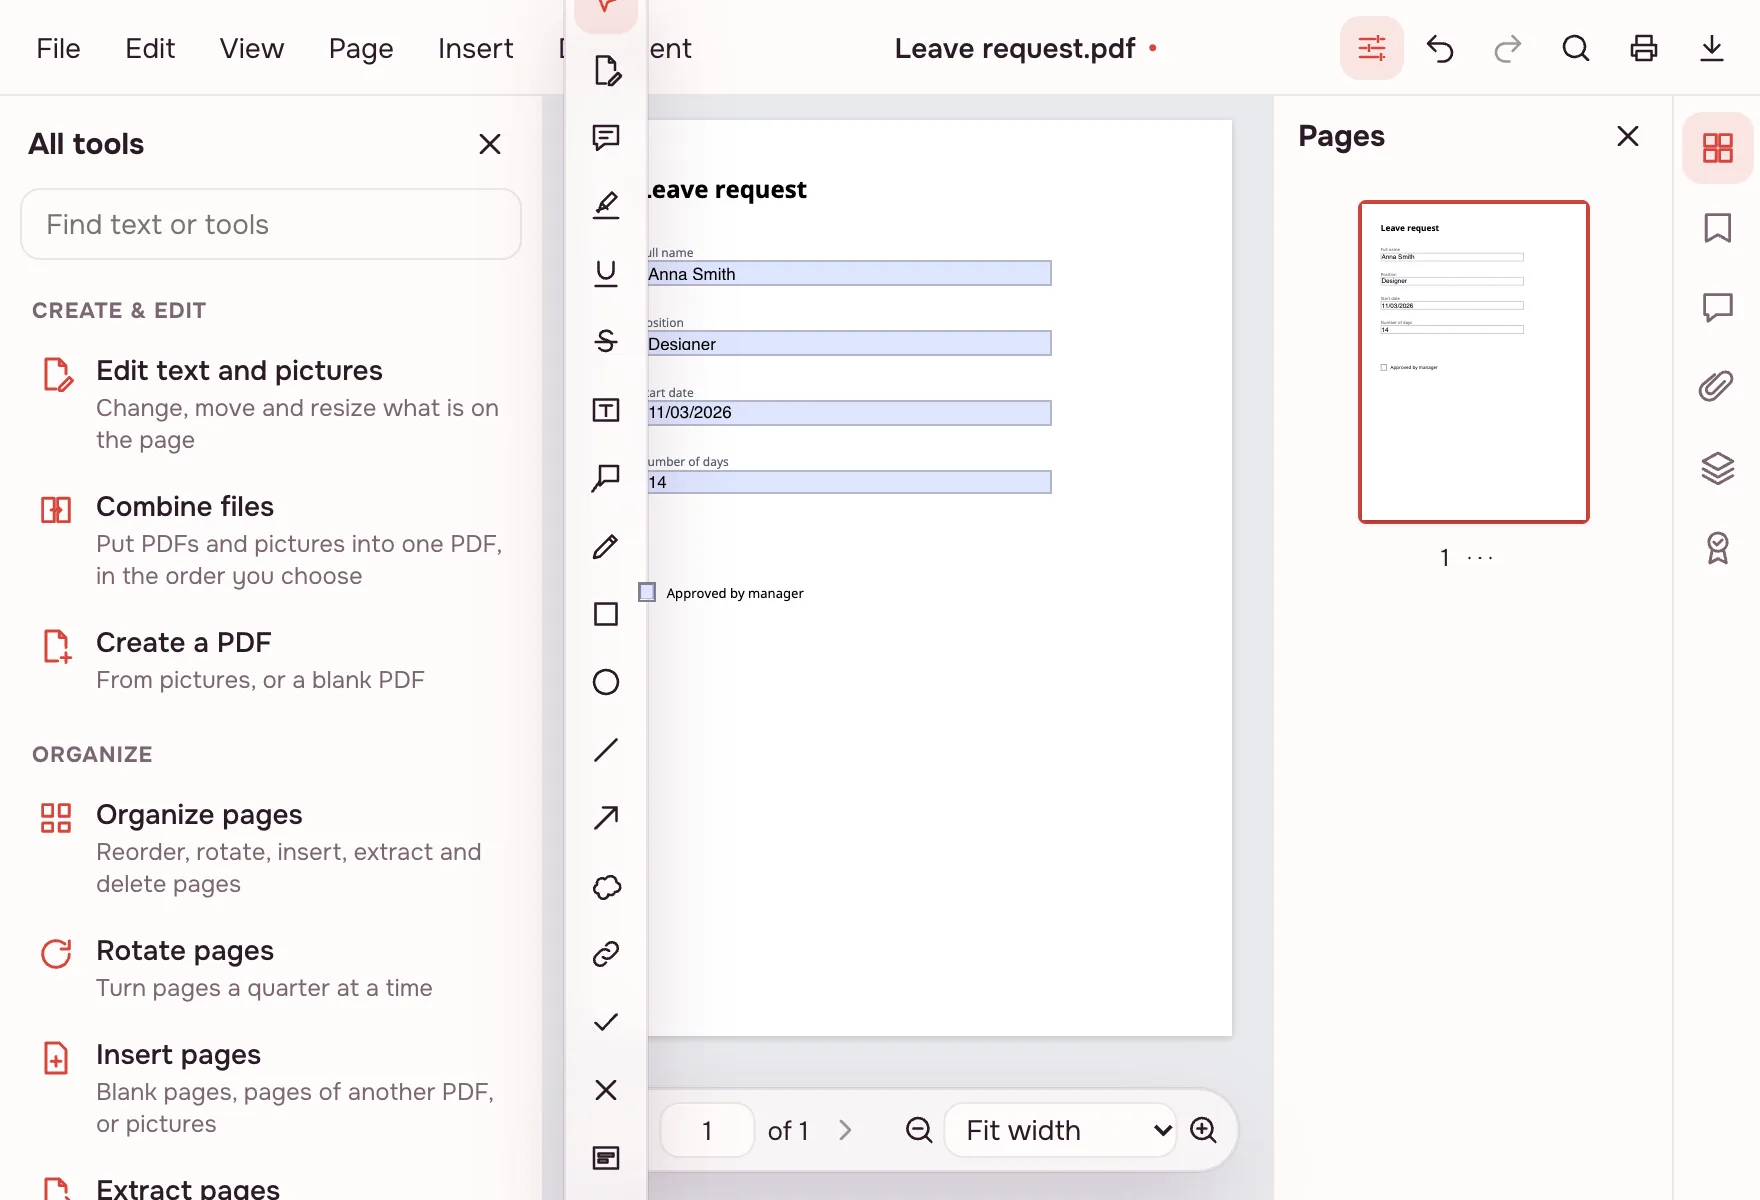Select the link tool

coord(606,954)
